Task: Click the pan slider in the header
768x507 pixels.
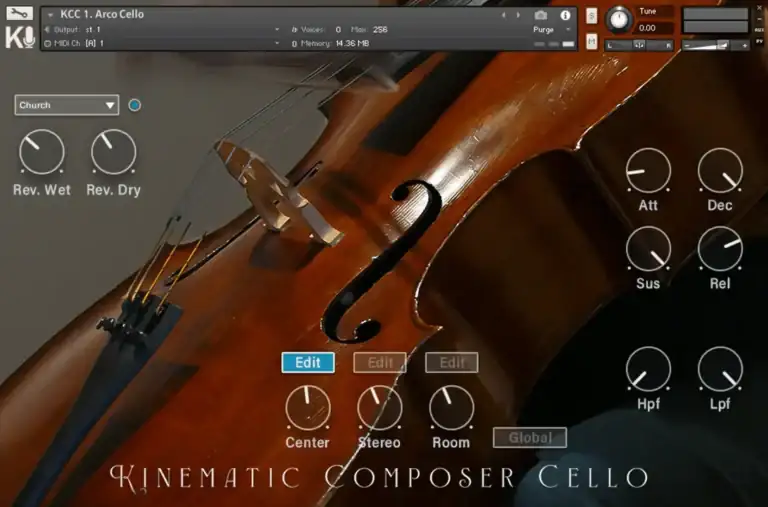Action: [640, 45]
